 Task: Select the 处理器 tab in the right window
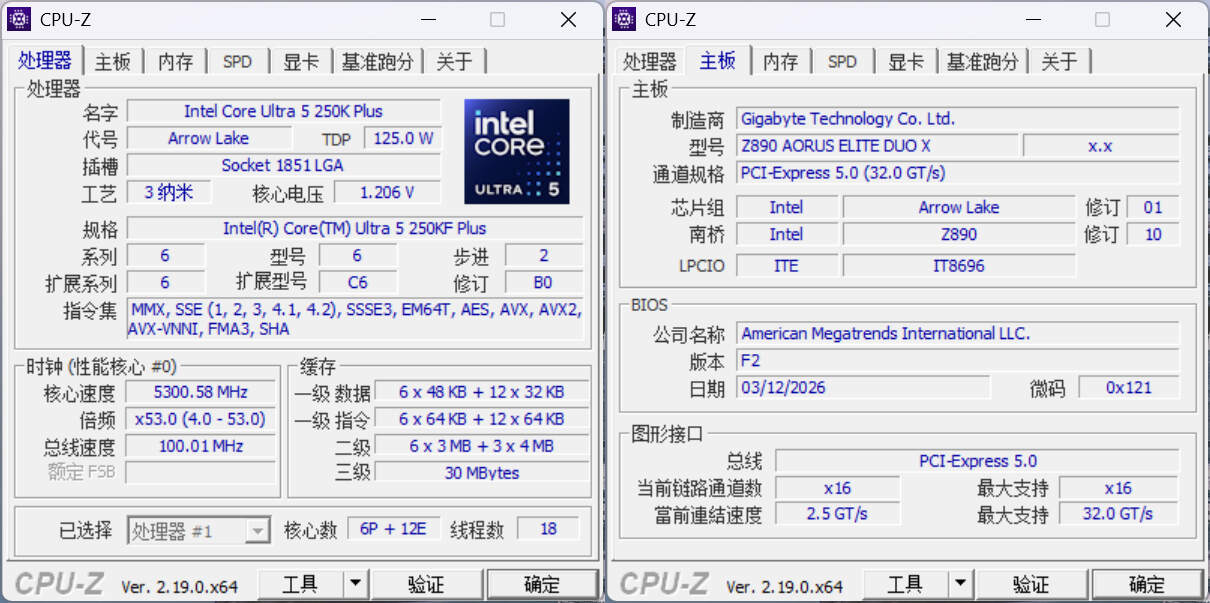point(650,61)
